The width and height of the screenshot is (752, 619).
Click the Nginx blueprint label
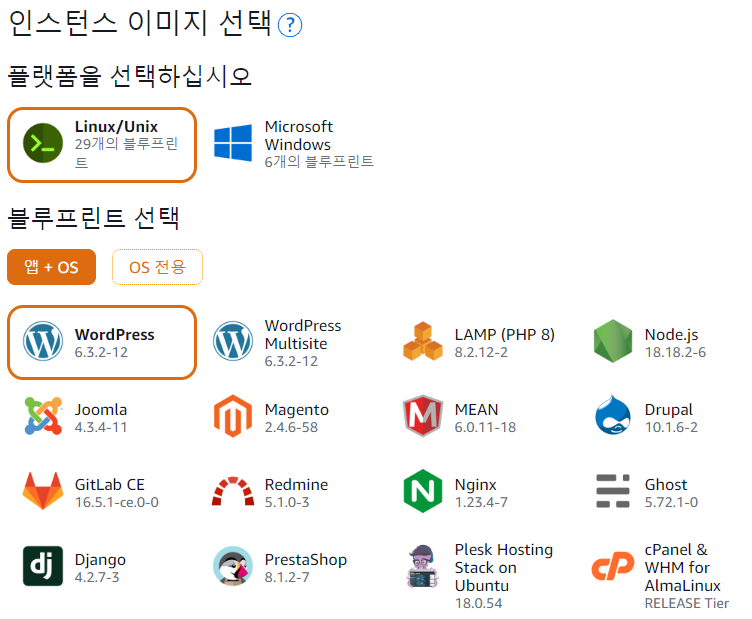coord(475,485)
